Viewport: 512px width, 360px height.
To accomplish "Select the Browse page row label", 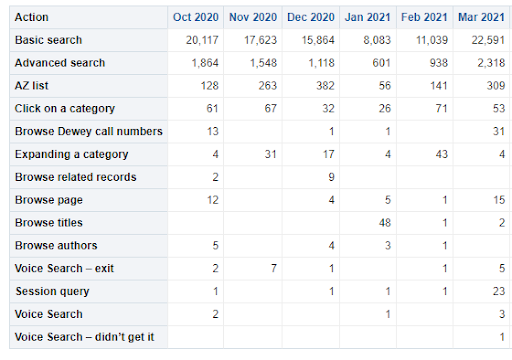I will 49,200.
